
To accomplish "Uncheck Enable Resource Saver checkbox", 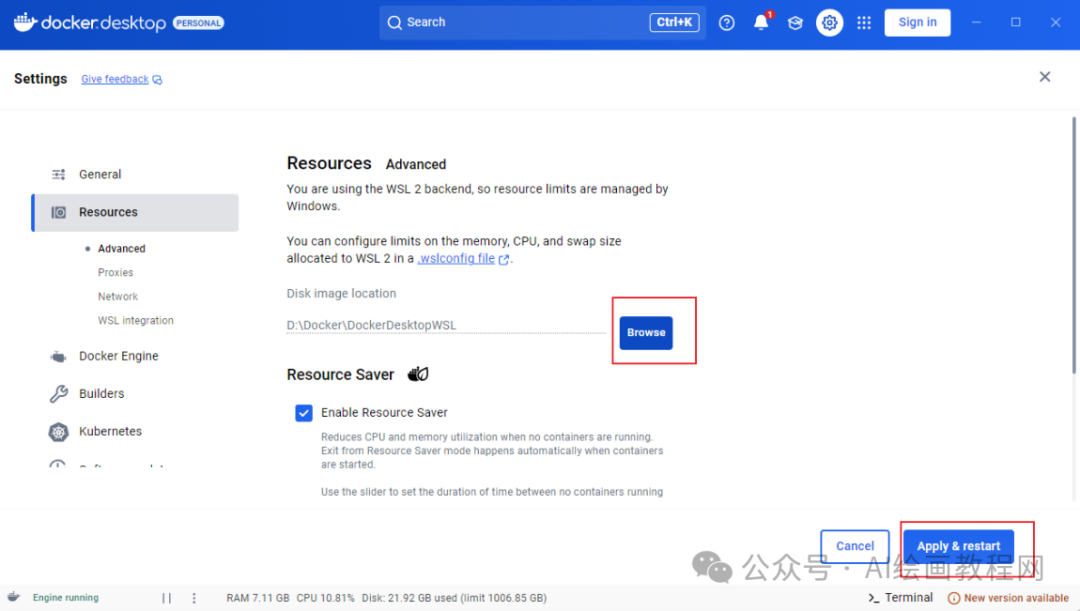I will 304,413.
